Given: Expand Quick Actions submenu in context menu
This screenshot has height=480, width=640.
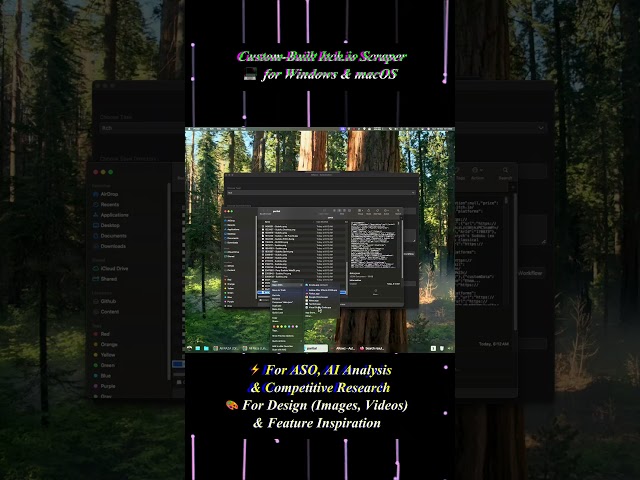Looking at the screenshot, I should (x=287, y=341).
